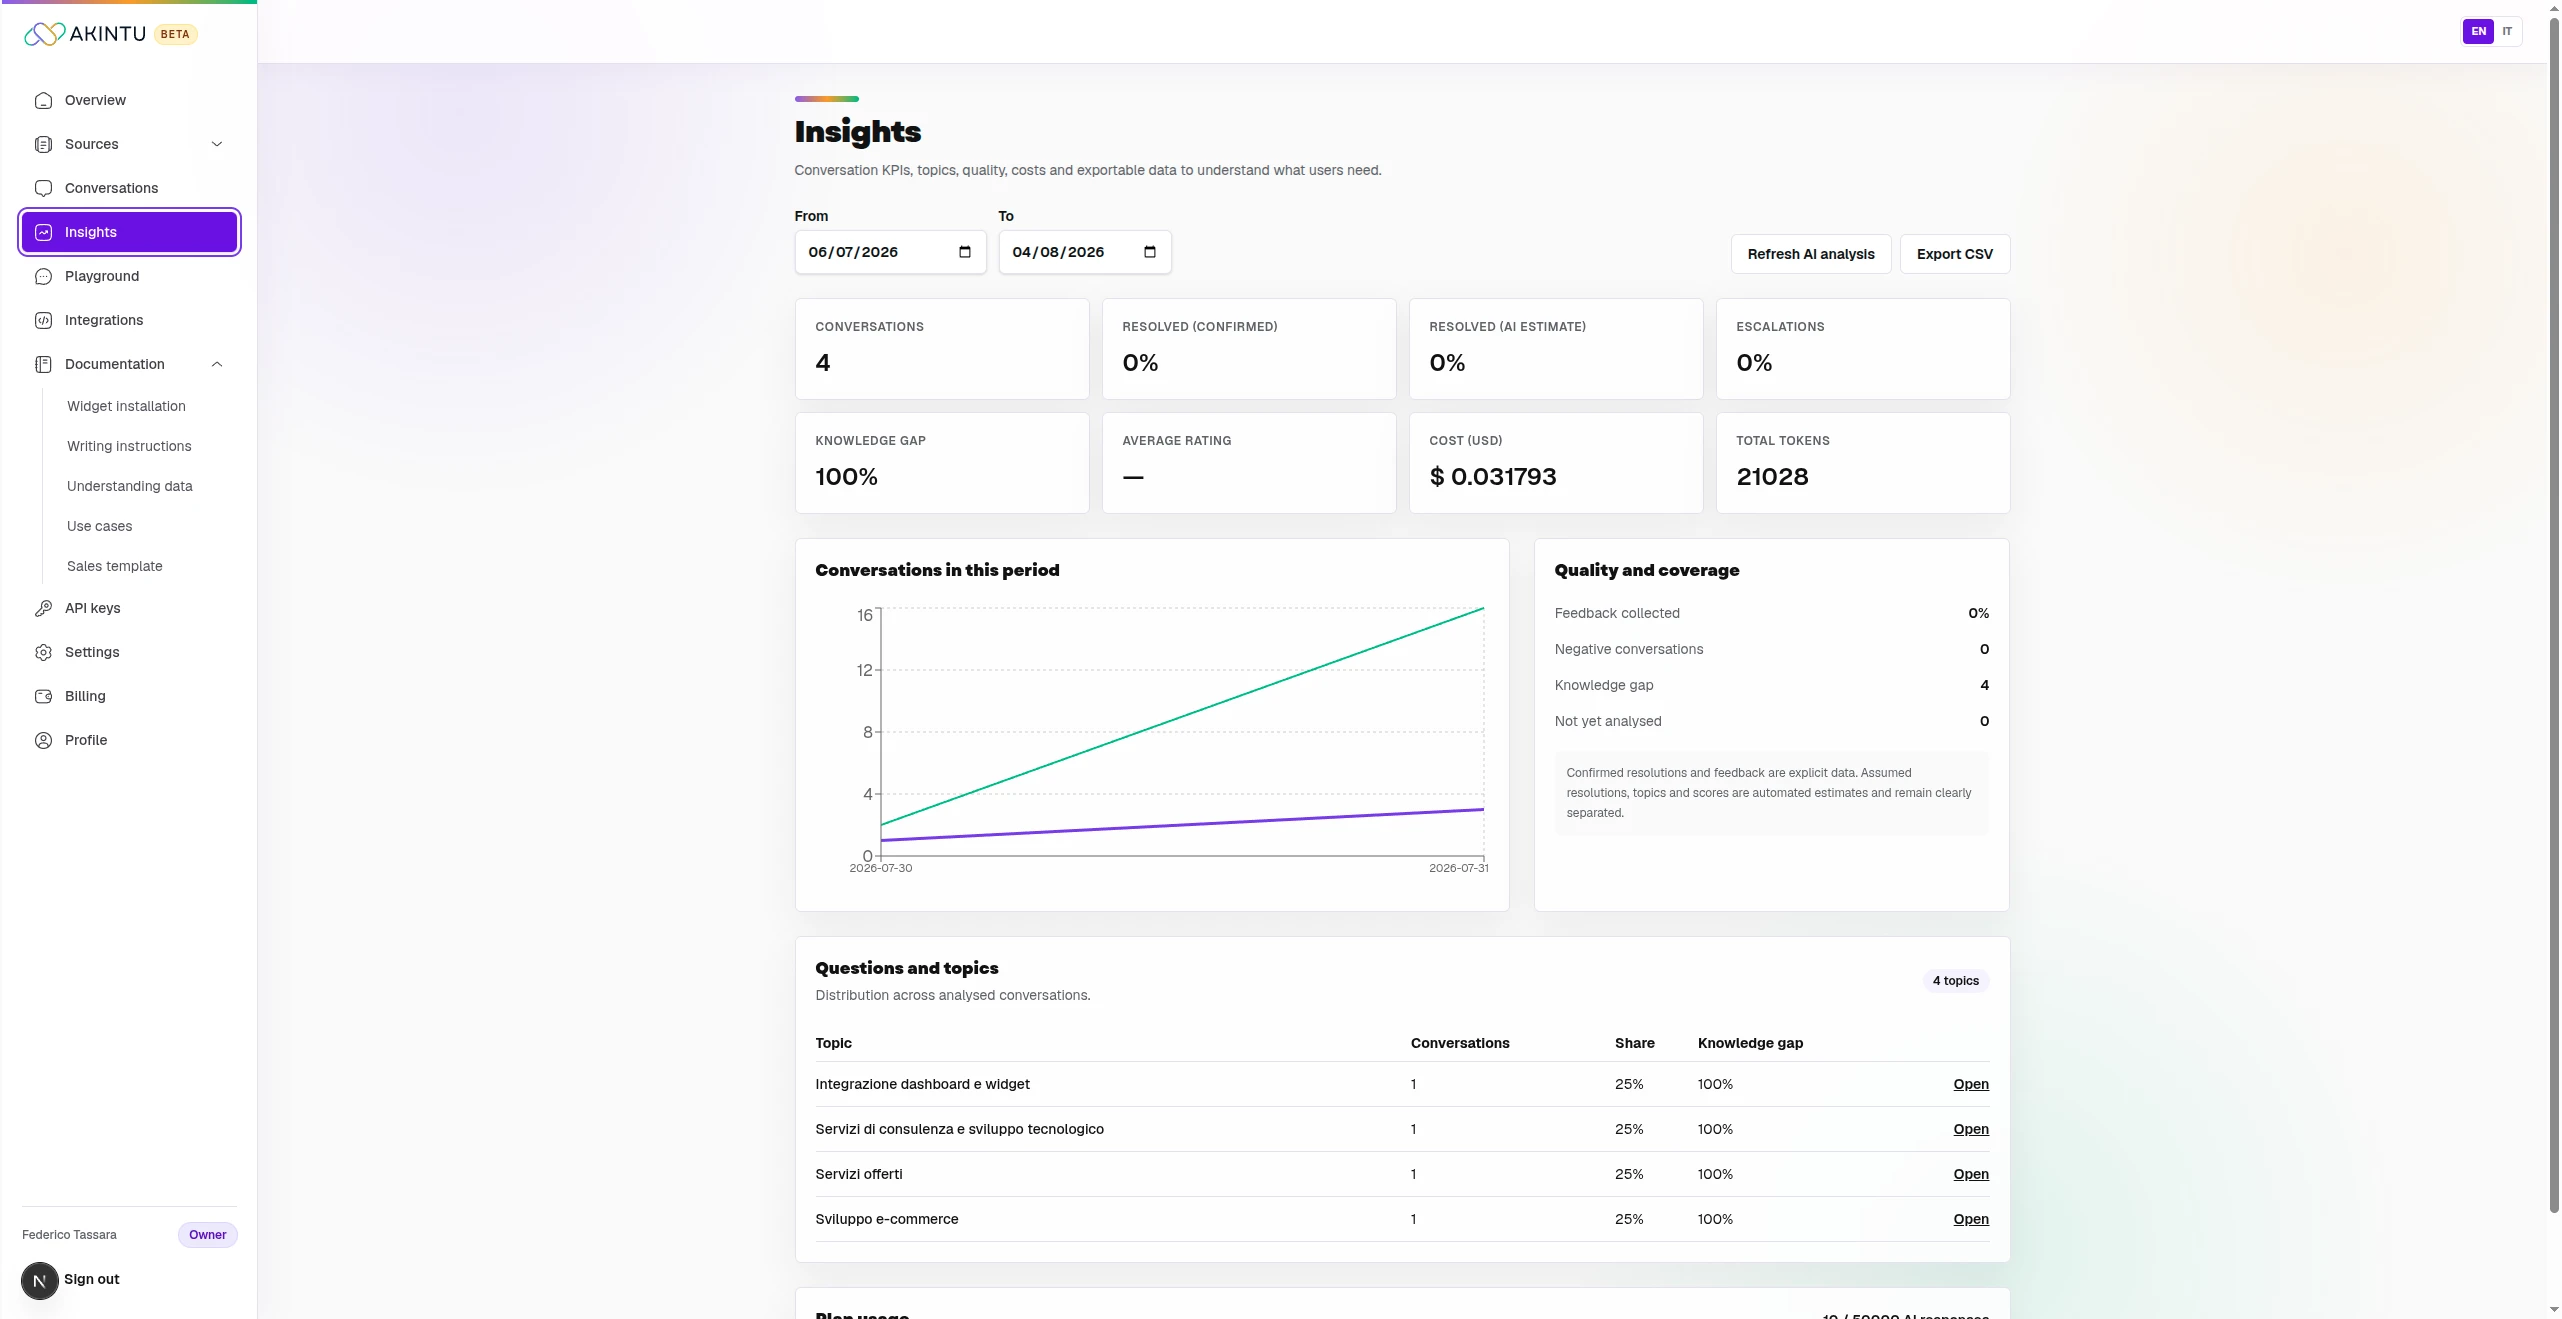Collapse the Documentation section chevron
The width and height of the screenshot is (2562, 1319).
(x=217, y=364)
